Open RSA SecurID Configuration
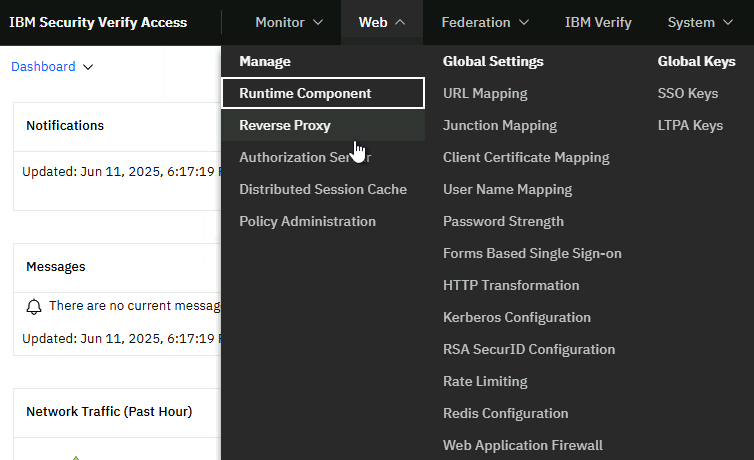The image size is (754, 460). pos(528,349)
